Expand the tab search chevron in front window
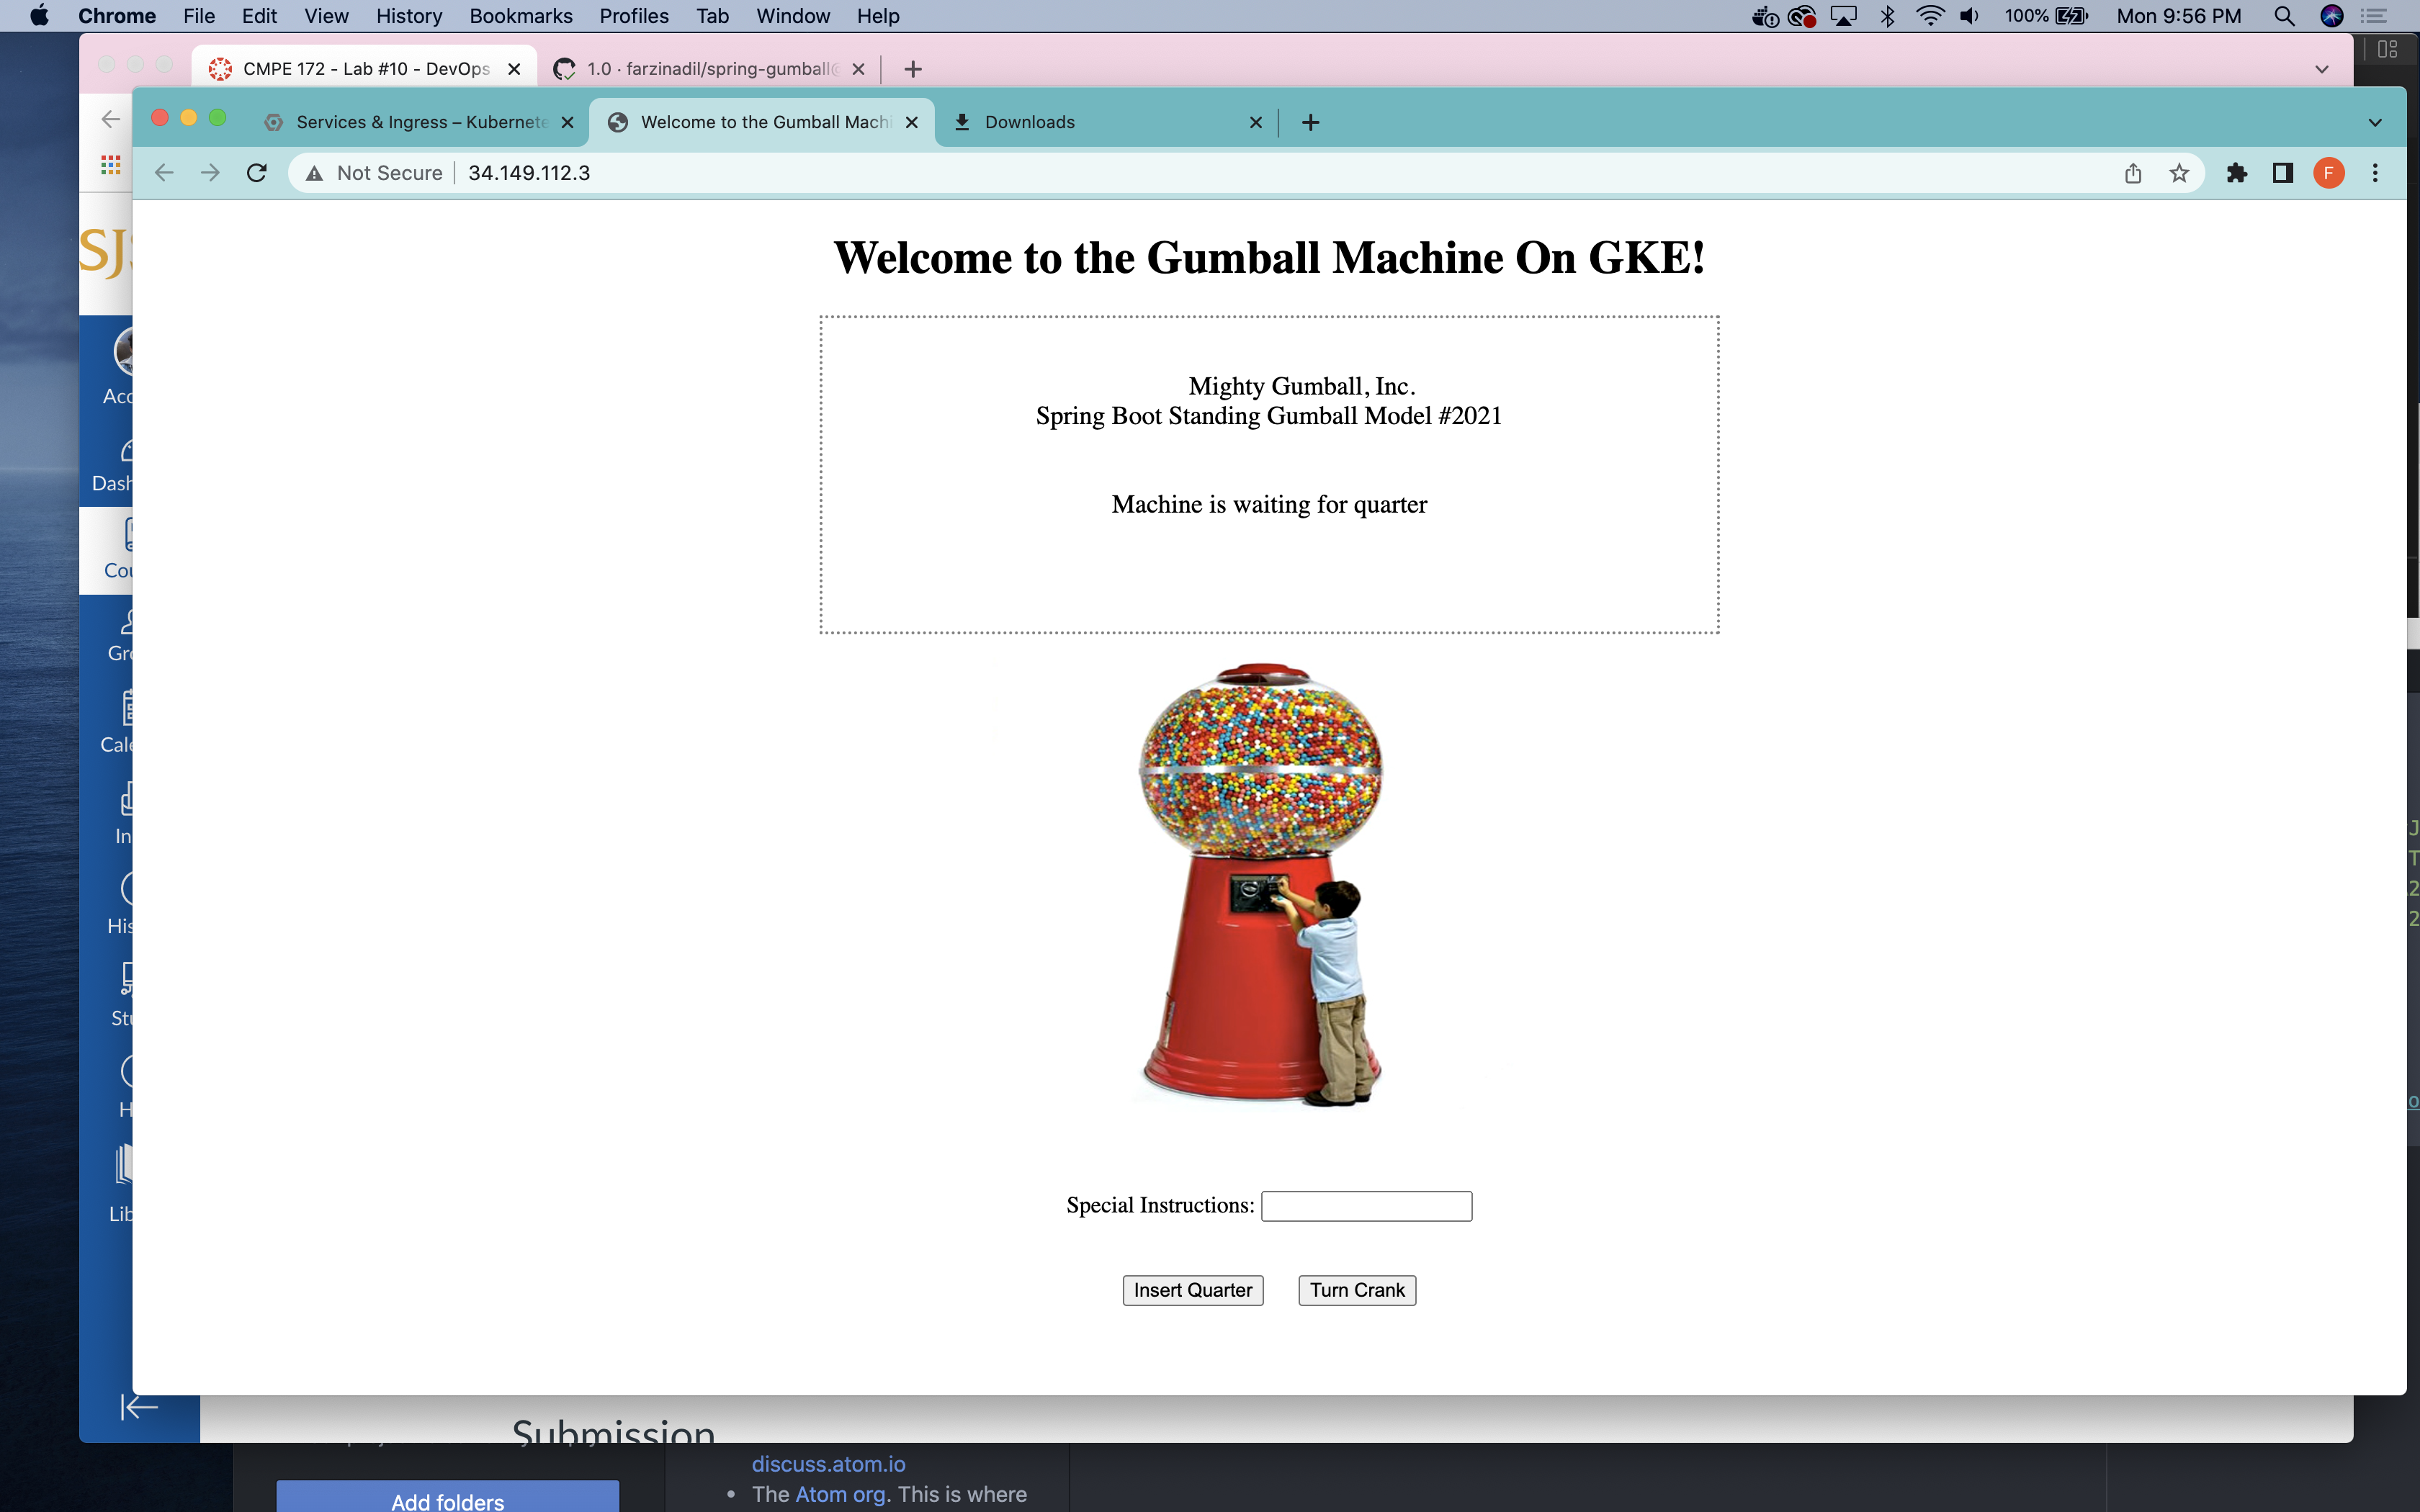The width and height of the screenshot is (2420, 1512). (2375, 122)
